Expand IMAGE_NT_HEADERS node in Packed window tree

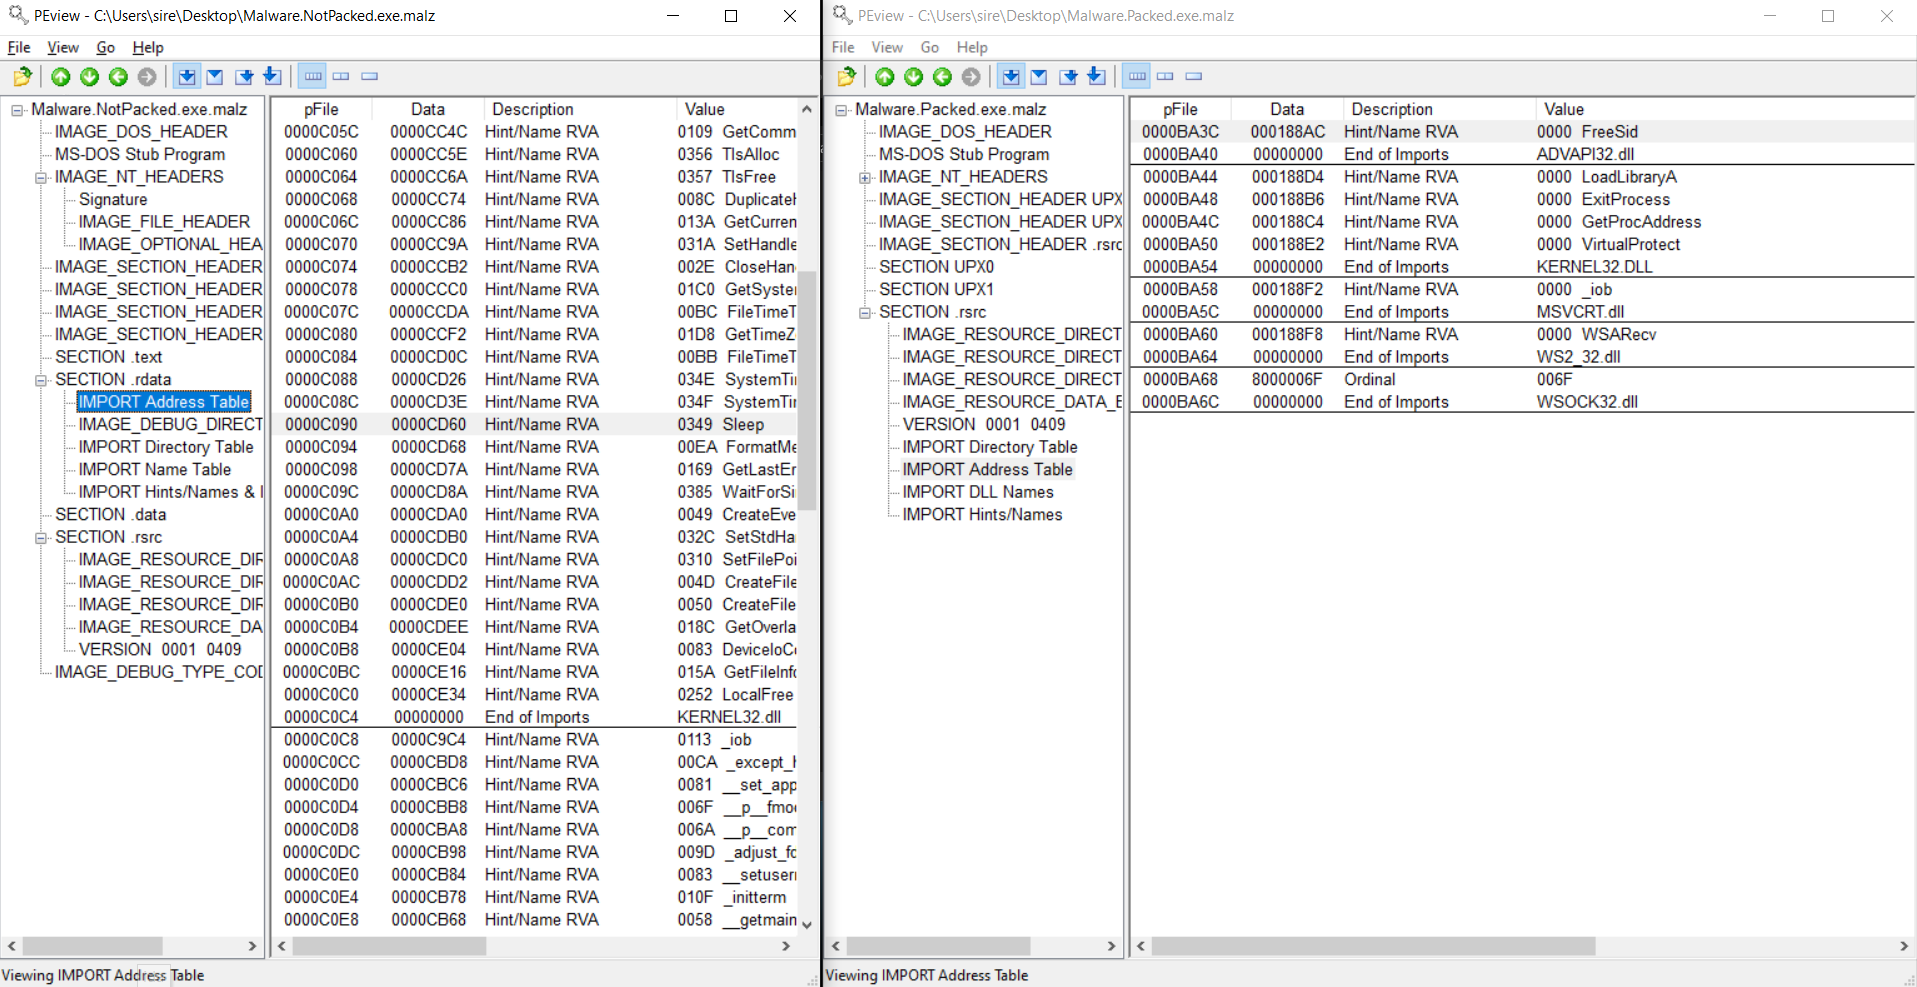click(865, 178)
